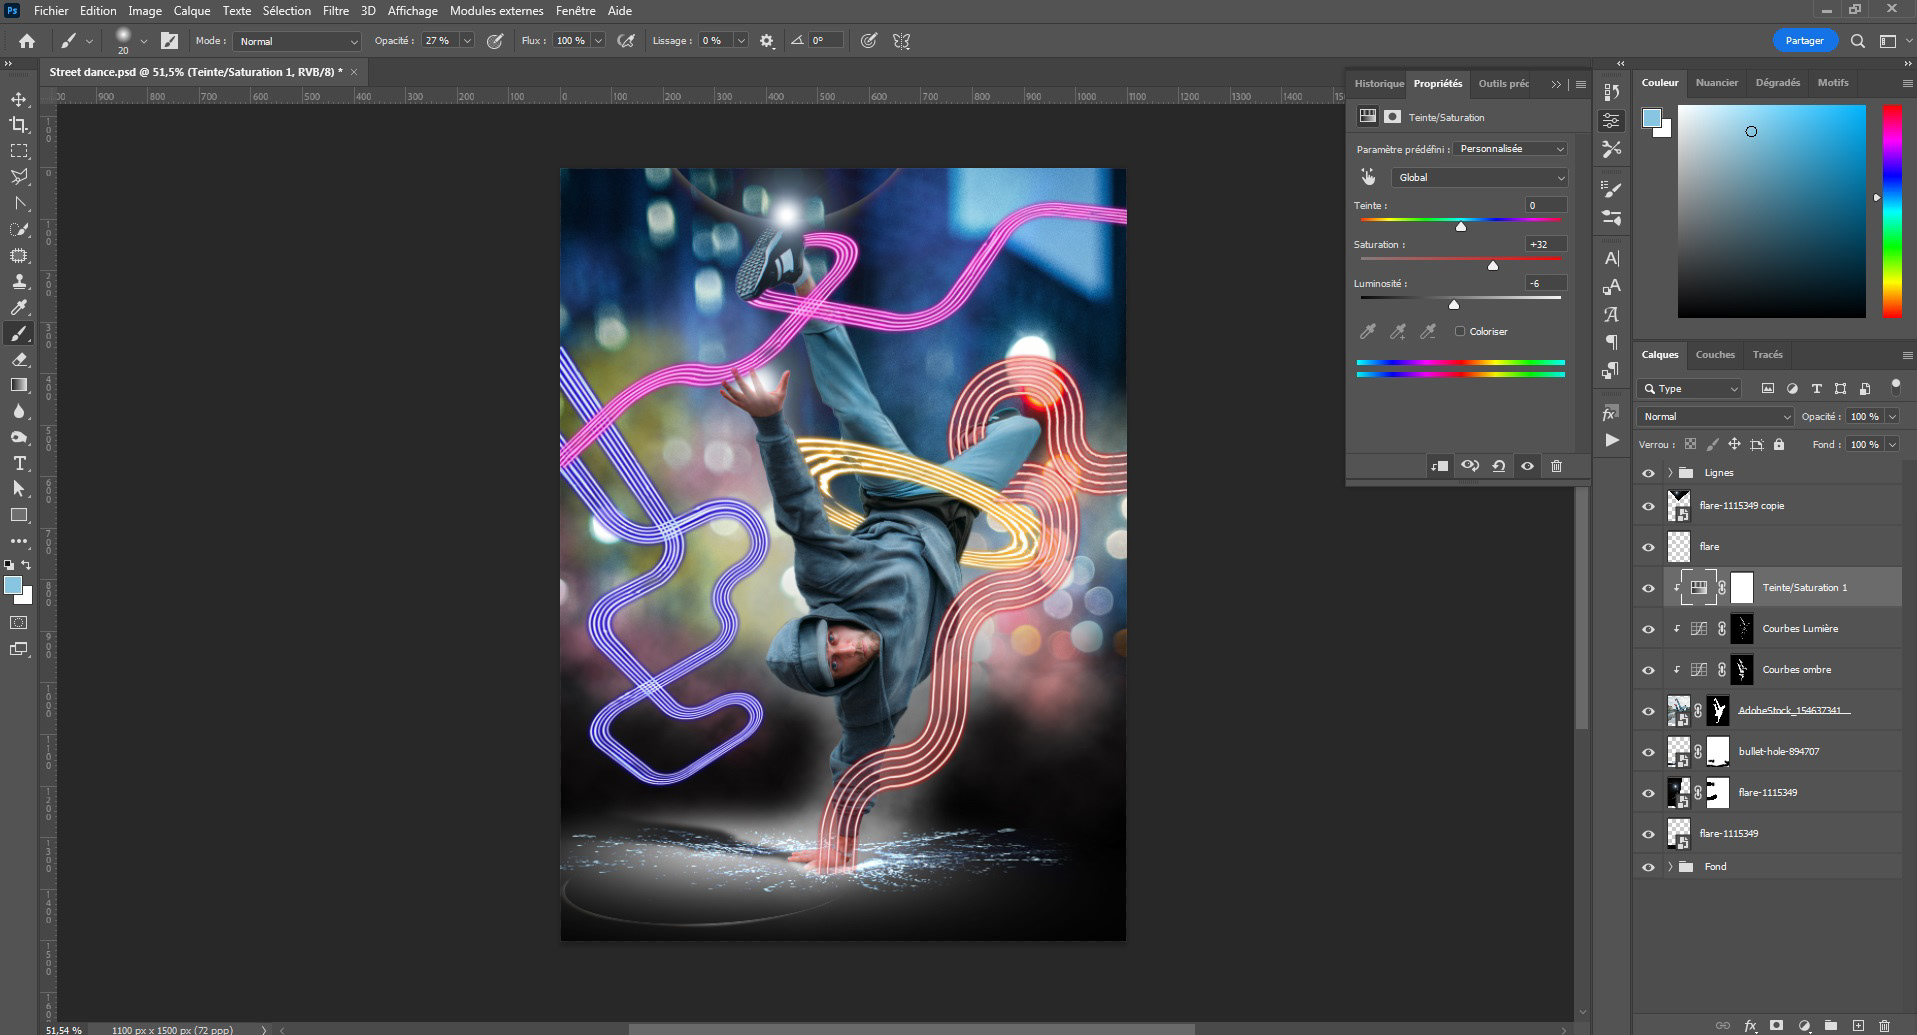Open the Fichier menu
This screenshot has width=1917, height=1035.
click(51, 11)
